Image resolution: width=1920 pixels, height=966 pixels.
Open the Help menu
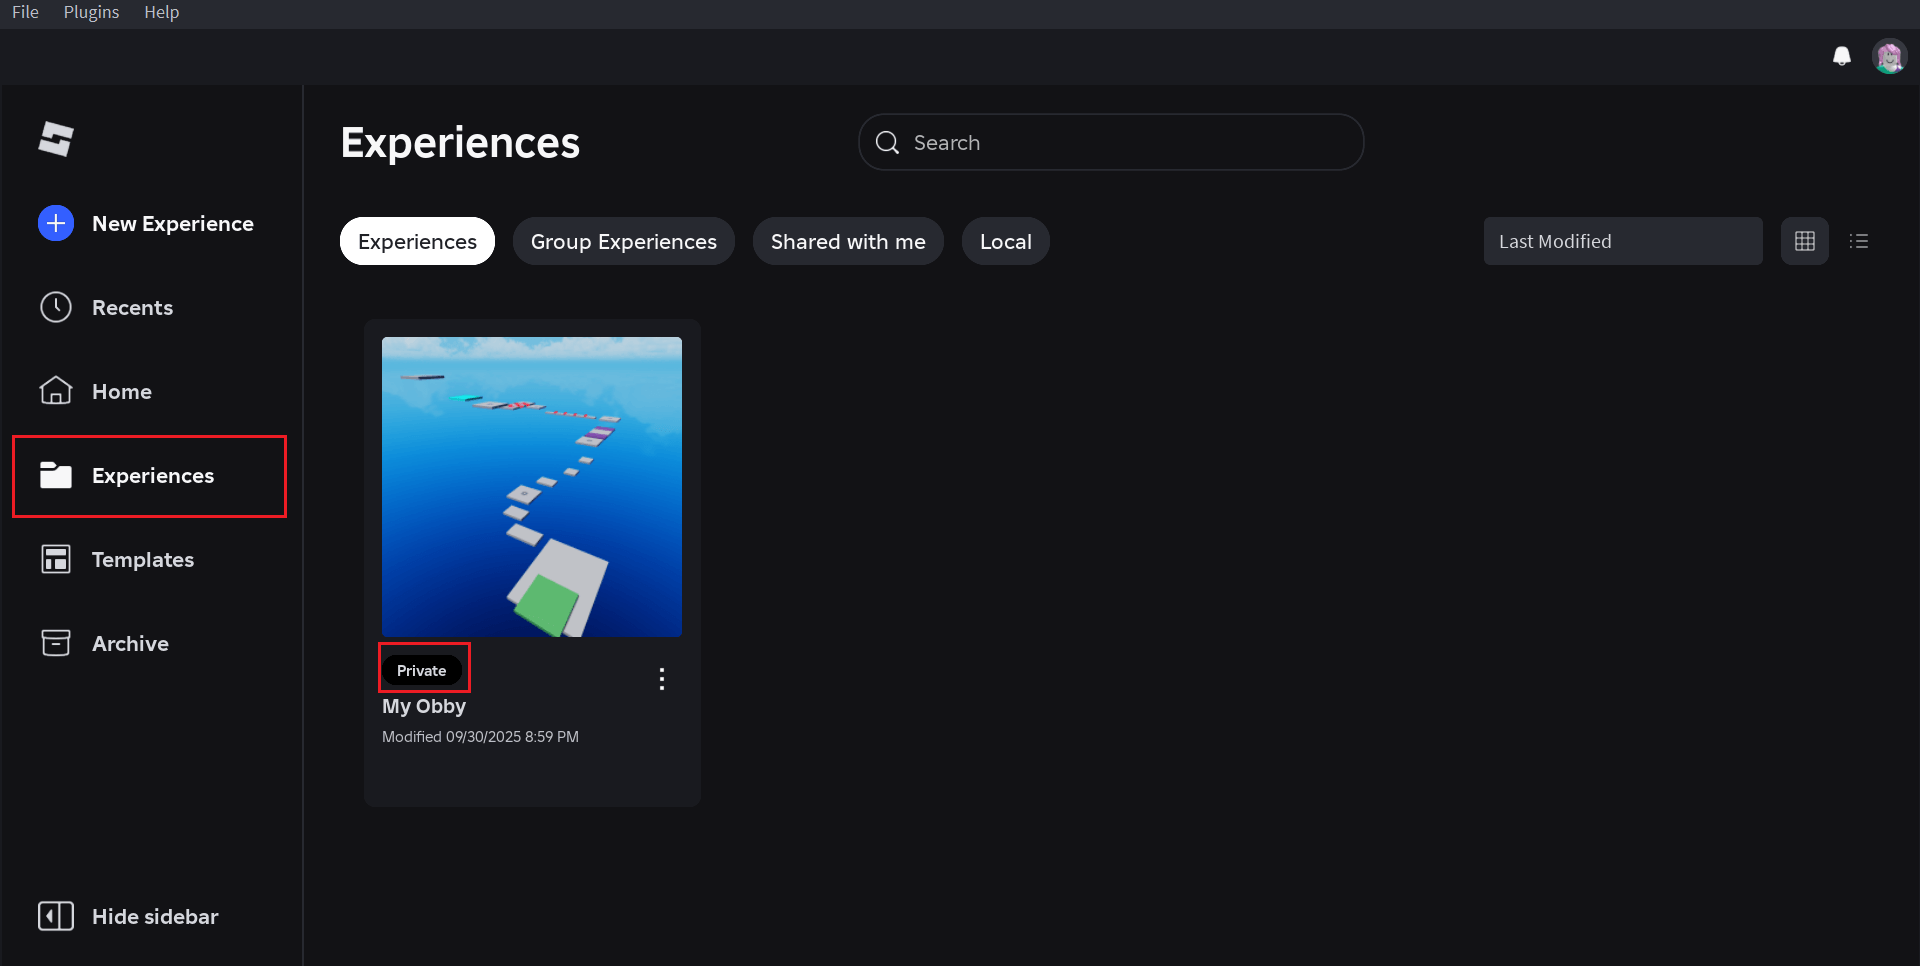pos(161,12)
